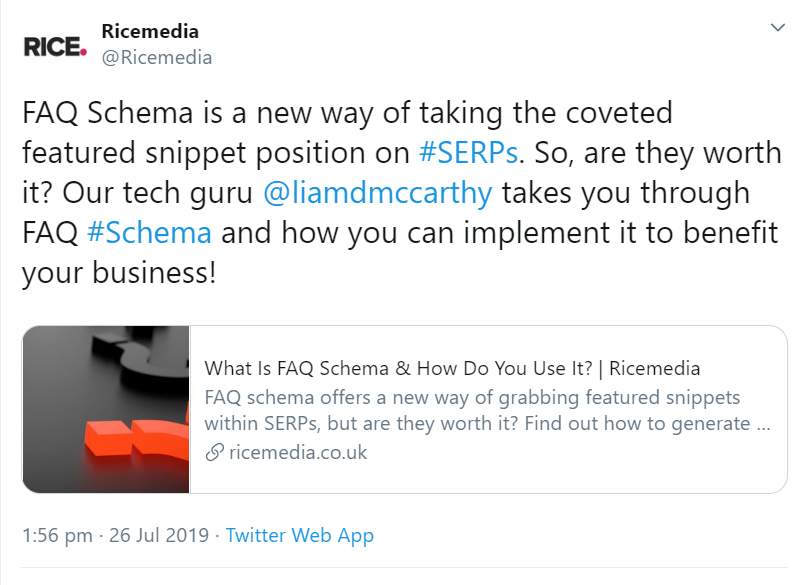Open the Twitter Web App source link
Image resolution: width=802 pixels, height=585 pixels.
point(300,535)
